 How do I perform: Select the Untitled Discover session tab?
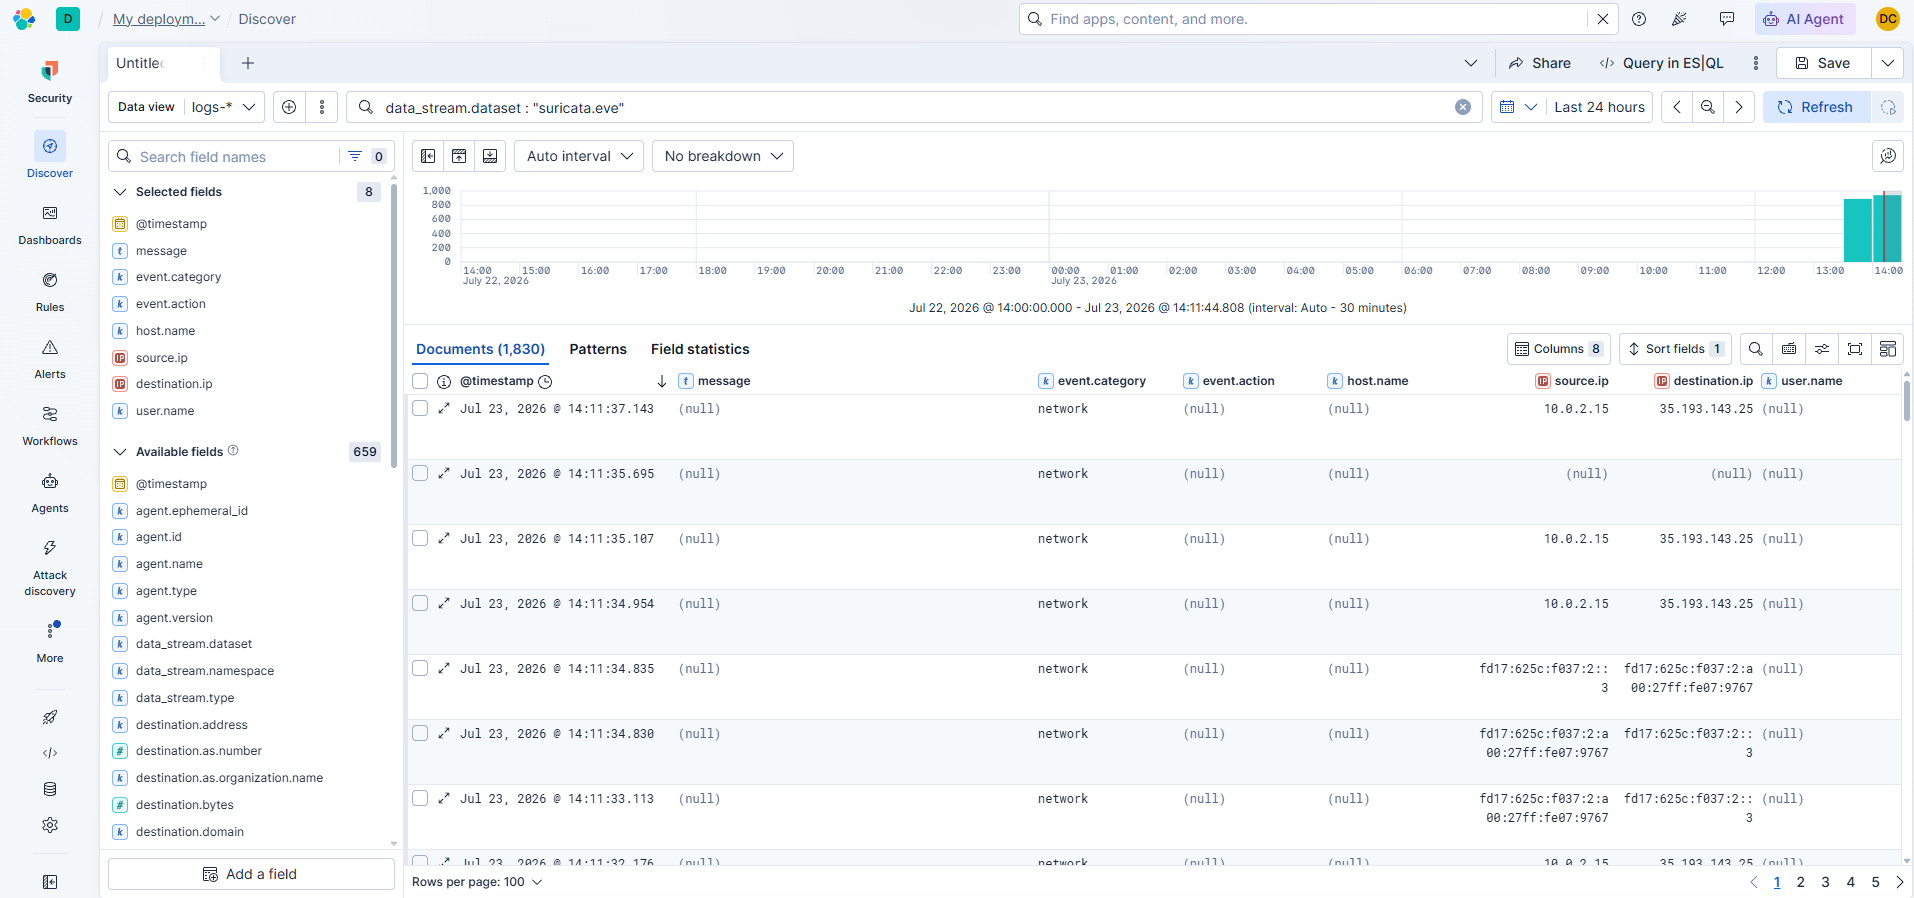coord(163,63)
